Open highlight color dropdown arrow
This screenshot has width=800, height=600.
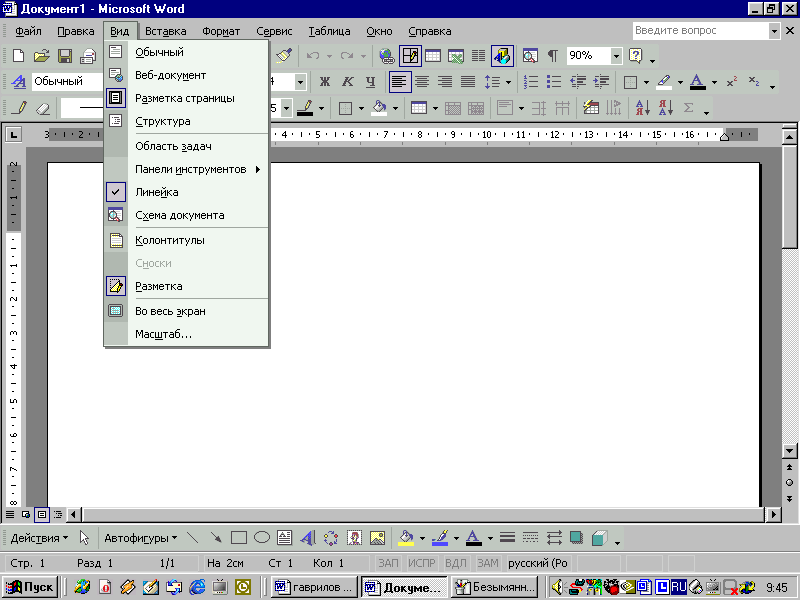(x=680, y=82)
